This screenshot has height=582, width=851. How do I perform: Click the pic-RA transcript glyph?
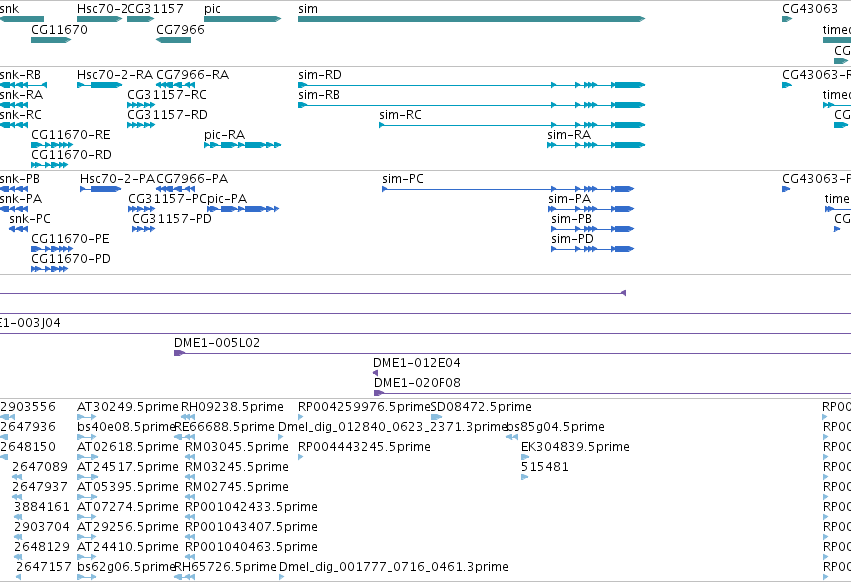coord(243,145)
